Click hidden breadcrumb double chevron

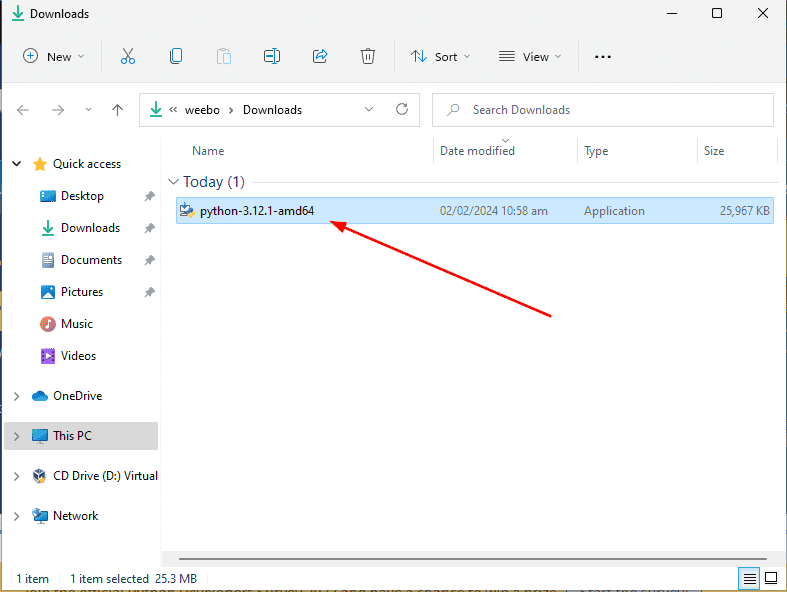pos(173,109)
